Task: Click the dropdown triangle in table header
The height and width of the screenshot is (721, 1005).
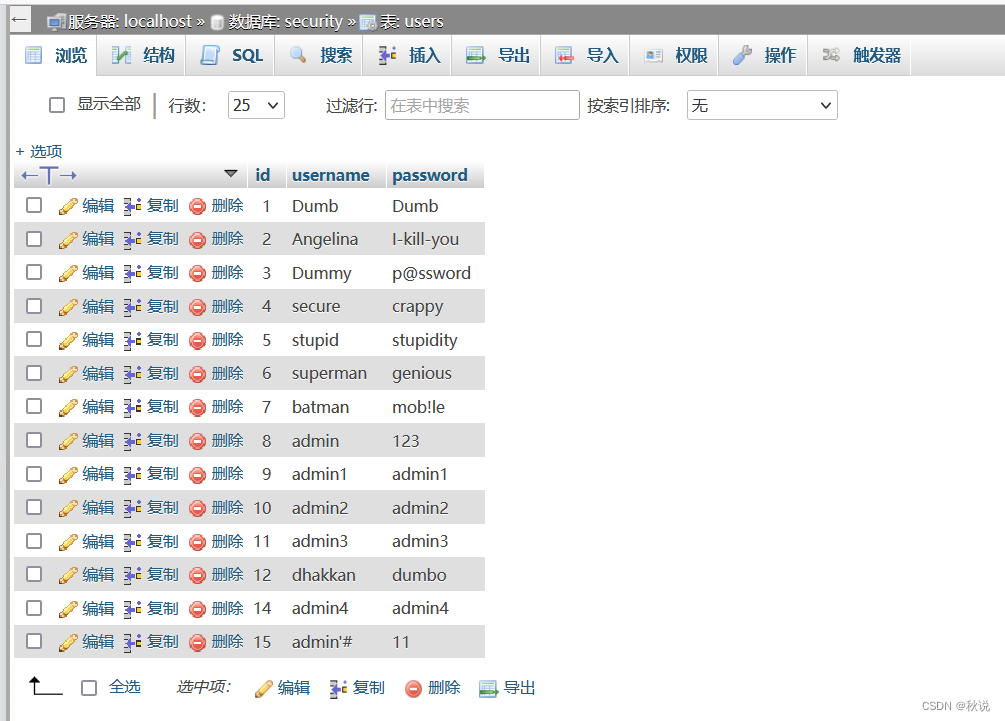Action: pyautogui.click(x=231, y=174)
